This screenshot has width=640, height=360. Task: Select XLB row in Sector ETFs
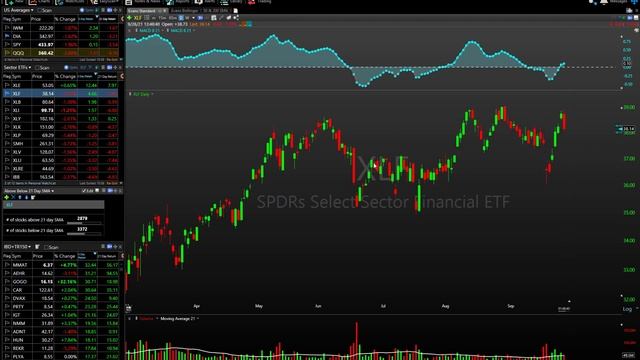[x=61, y=102]
